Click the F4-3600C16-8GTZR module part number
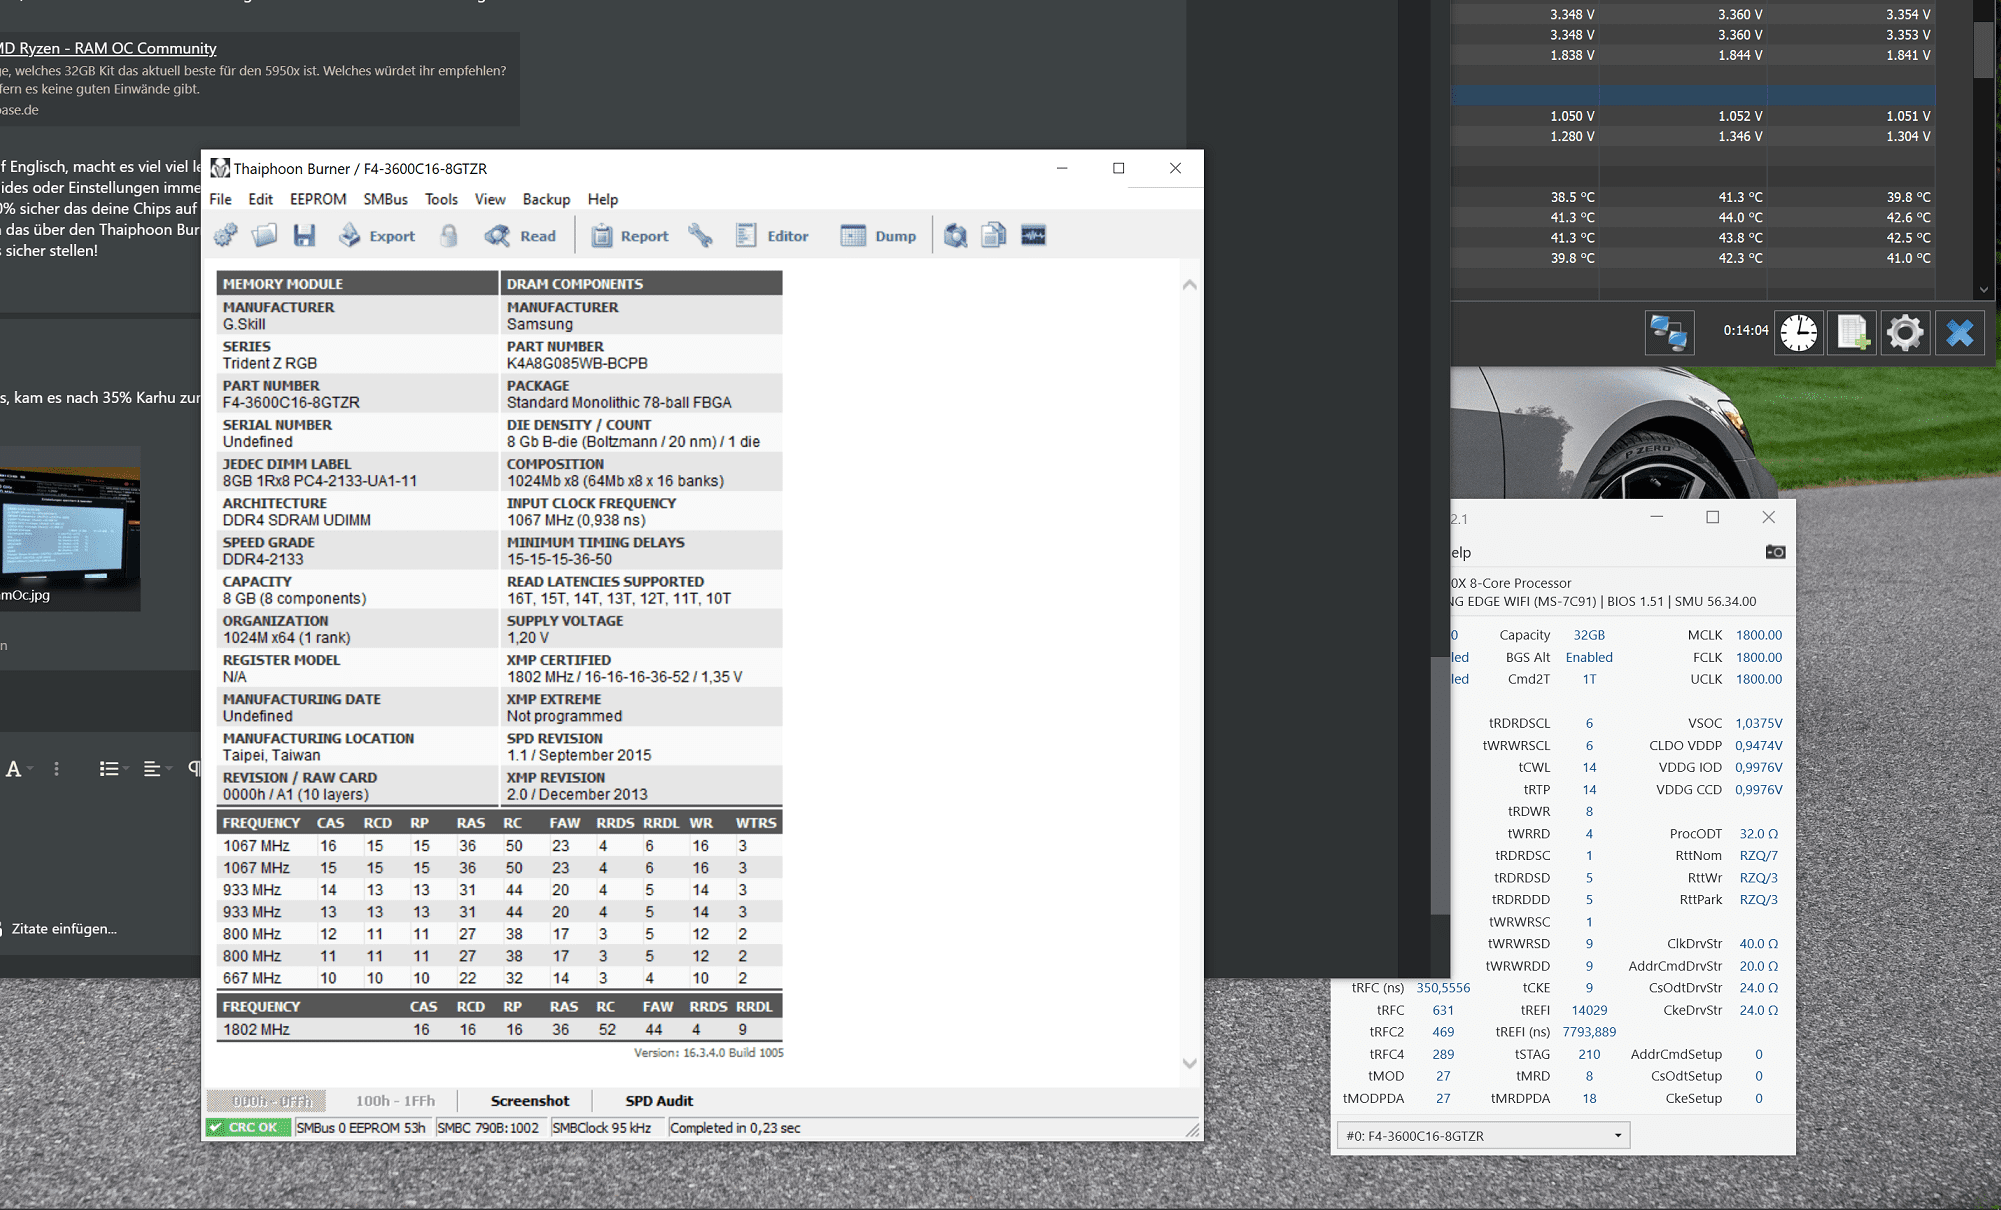The height and width of the screenshot is (1210, 2001). [291, 402]
